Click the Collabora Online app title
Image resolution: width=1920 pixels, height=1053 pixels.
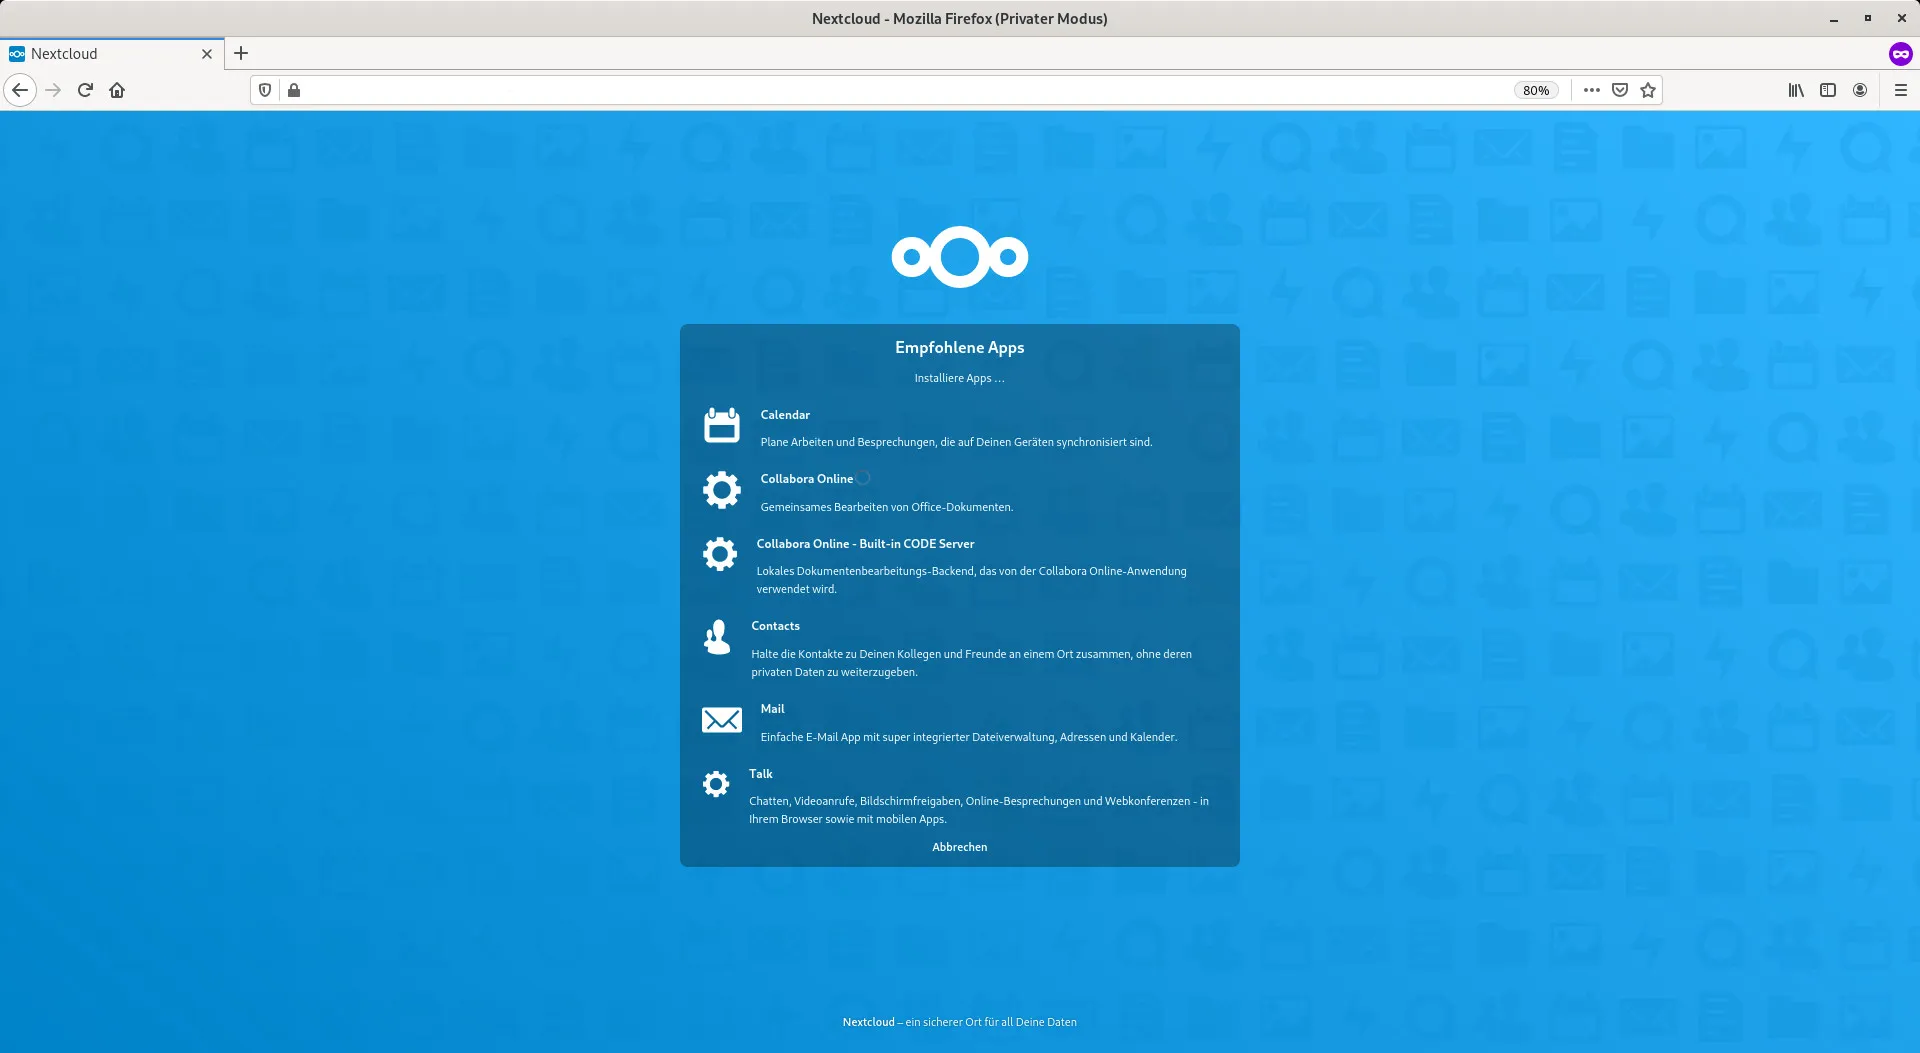pyautogui.click(x=806, y=479)
